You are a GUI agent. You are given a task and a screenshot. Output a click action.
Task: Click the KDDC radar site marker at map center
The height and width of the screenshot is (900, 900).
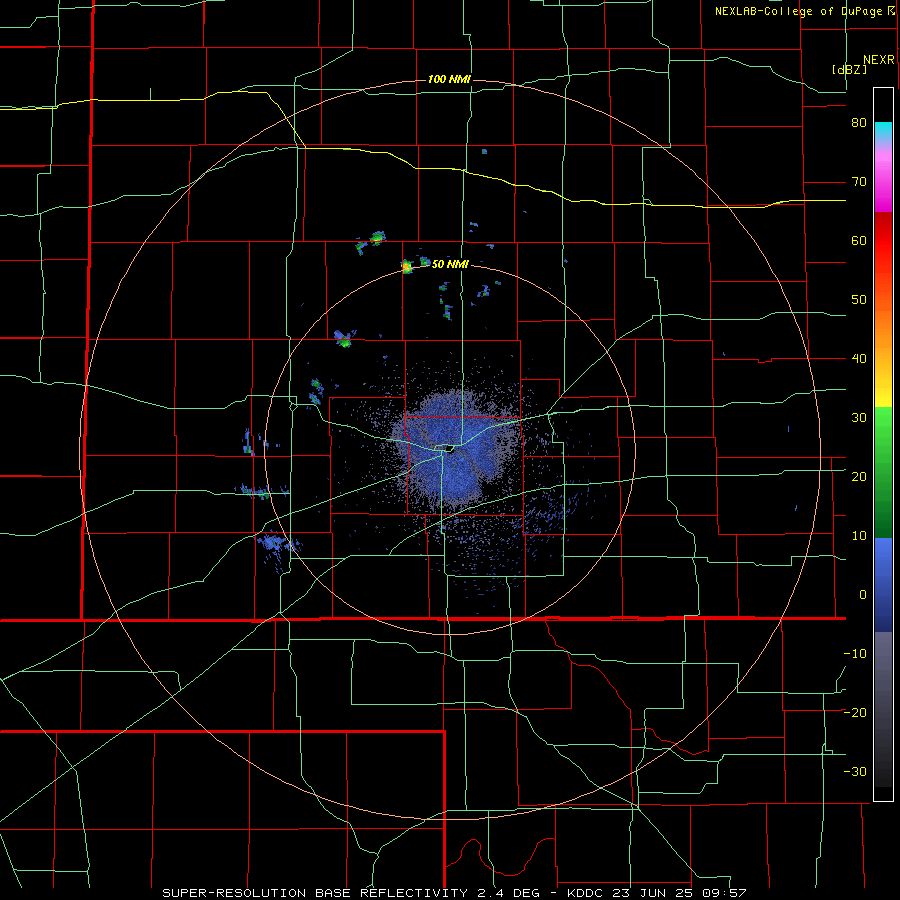(x=449, y=449)
